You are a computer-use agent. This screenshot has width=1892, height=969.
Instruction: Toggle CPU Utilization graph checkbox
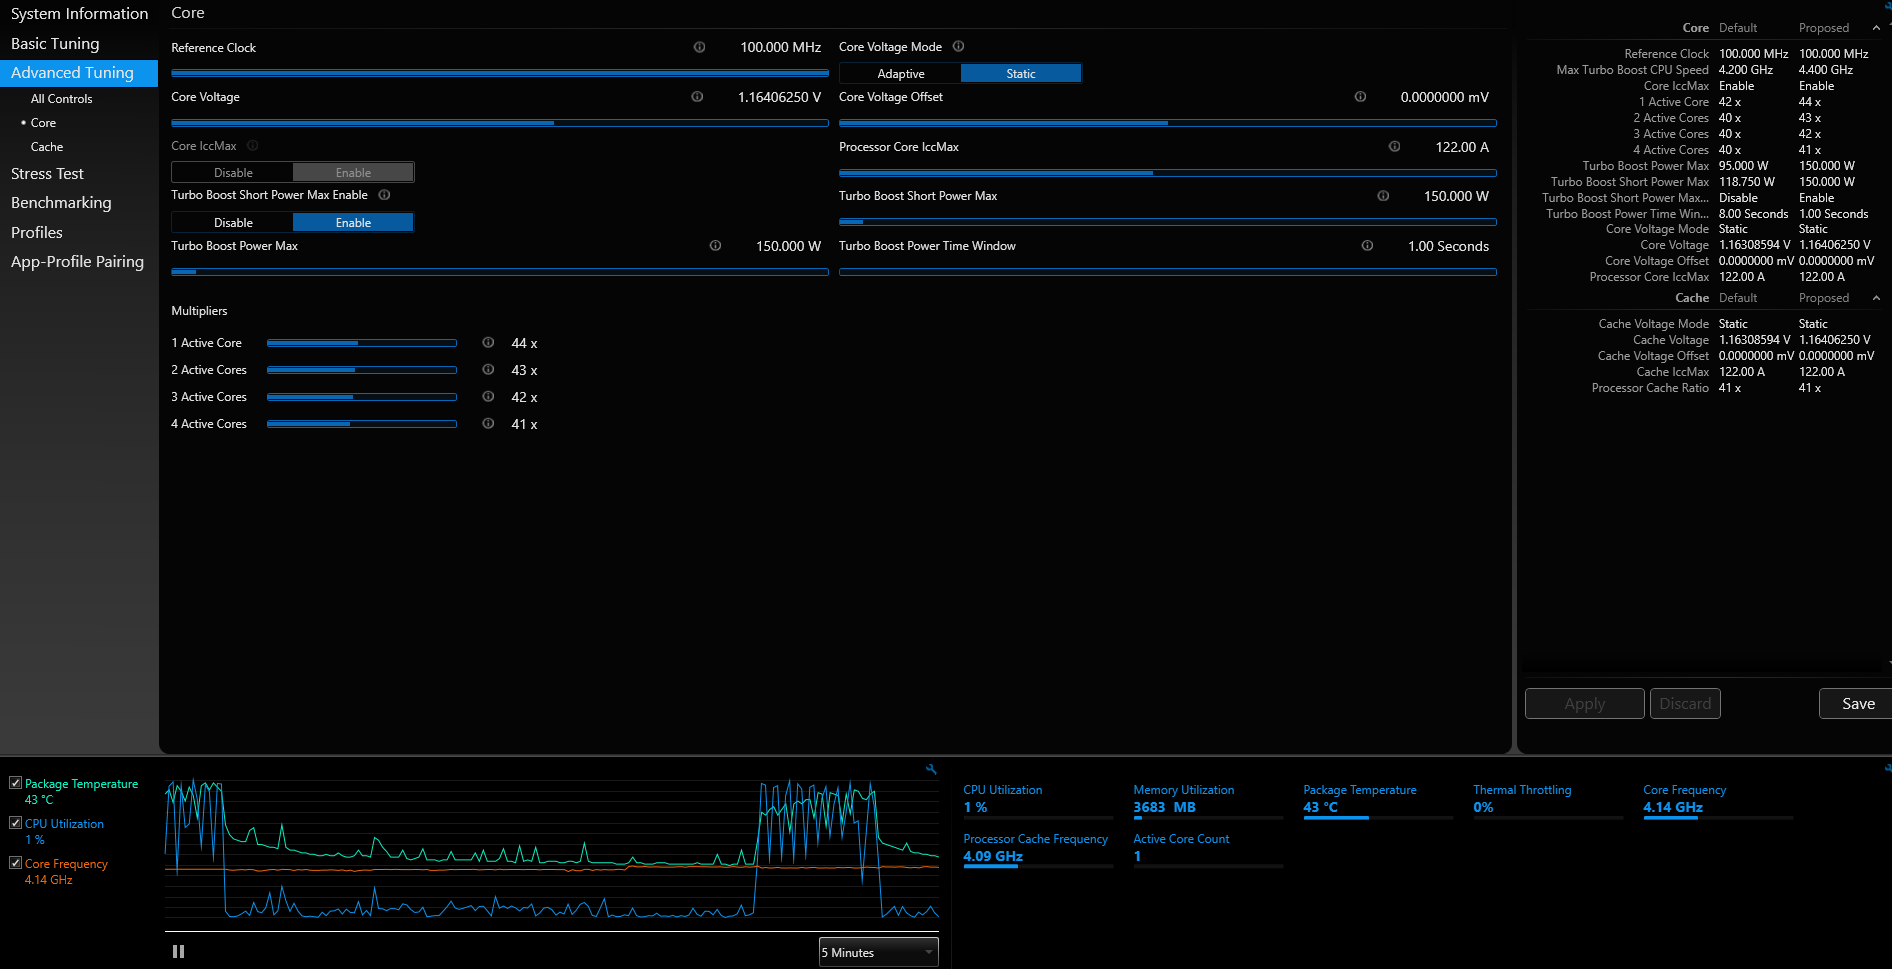(15, 823)
